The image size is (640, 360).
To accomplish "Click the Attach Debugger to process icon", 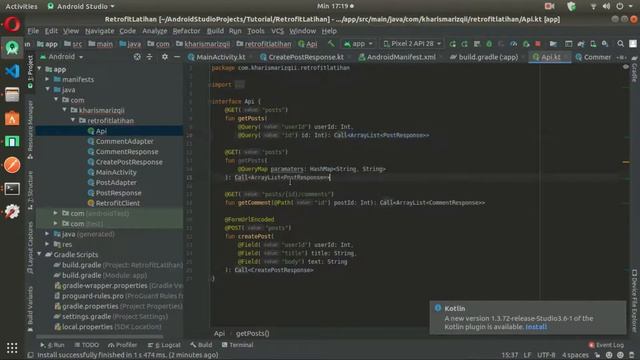I will pyautogui.click(x=526, y=44).
